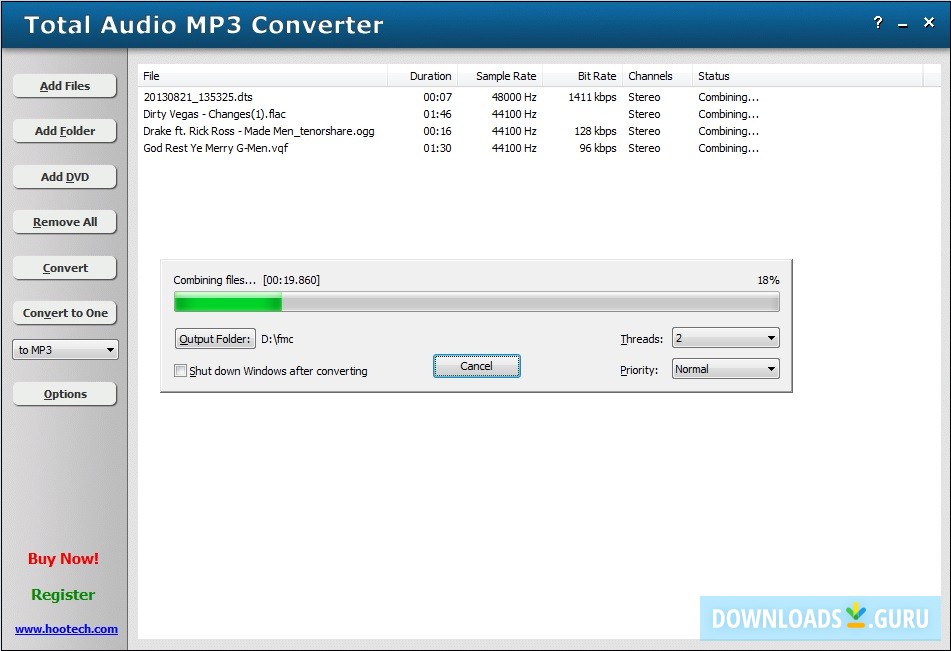Remove All files from list
The width and height of the screenshot is (951, 651).
click(x=65, y=222)
